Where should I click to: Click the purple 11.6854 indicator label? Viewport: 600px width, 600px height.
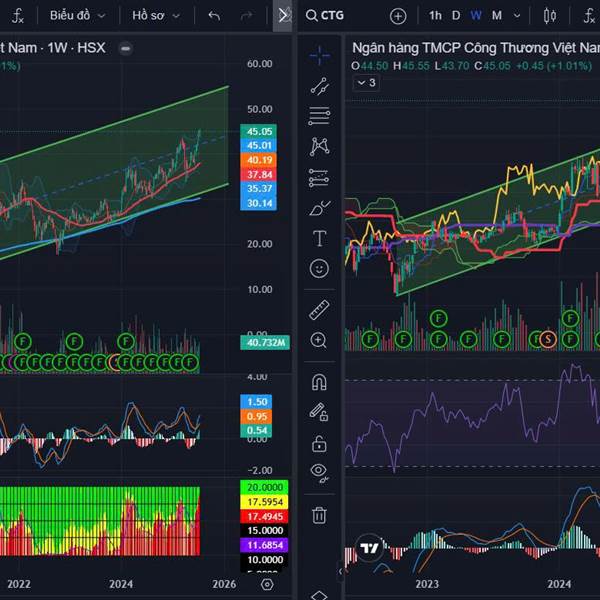pyautogui.click(x=264, y=545)
